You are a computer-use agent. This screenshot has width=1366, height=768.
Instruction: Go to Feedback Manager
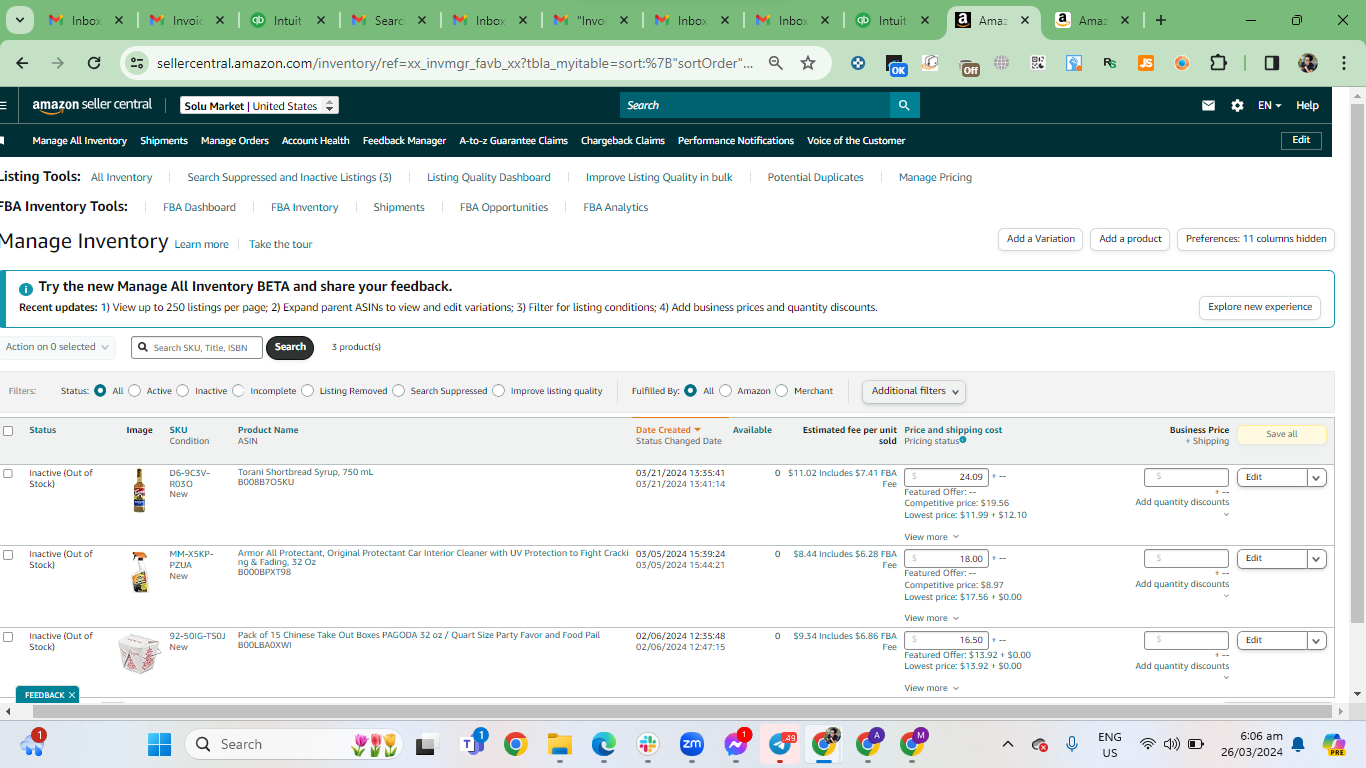pos(404,141)
